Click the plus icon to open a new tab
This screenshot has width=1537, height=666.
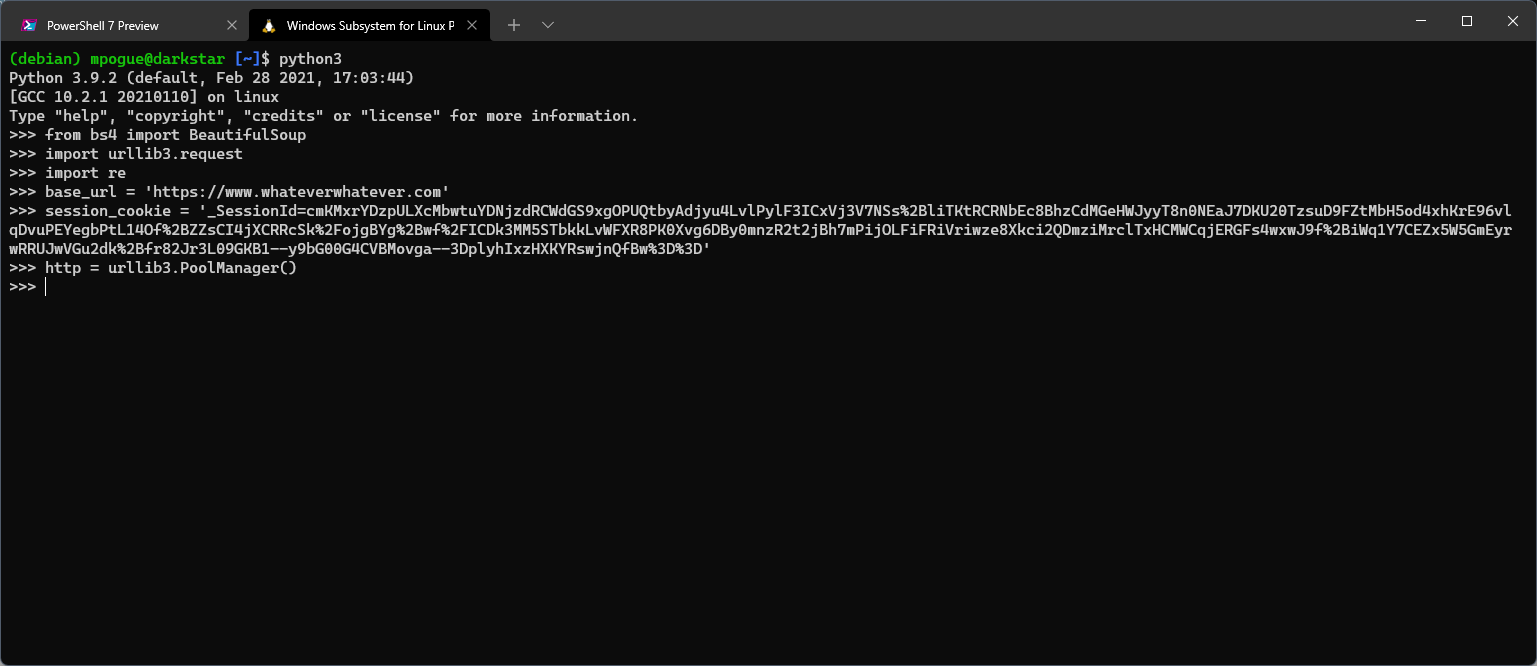513,24
